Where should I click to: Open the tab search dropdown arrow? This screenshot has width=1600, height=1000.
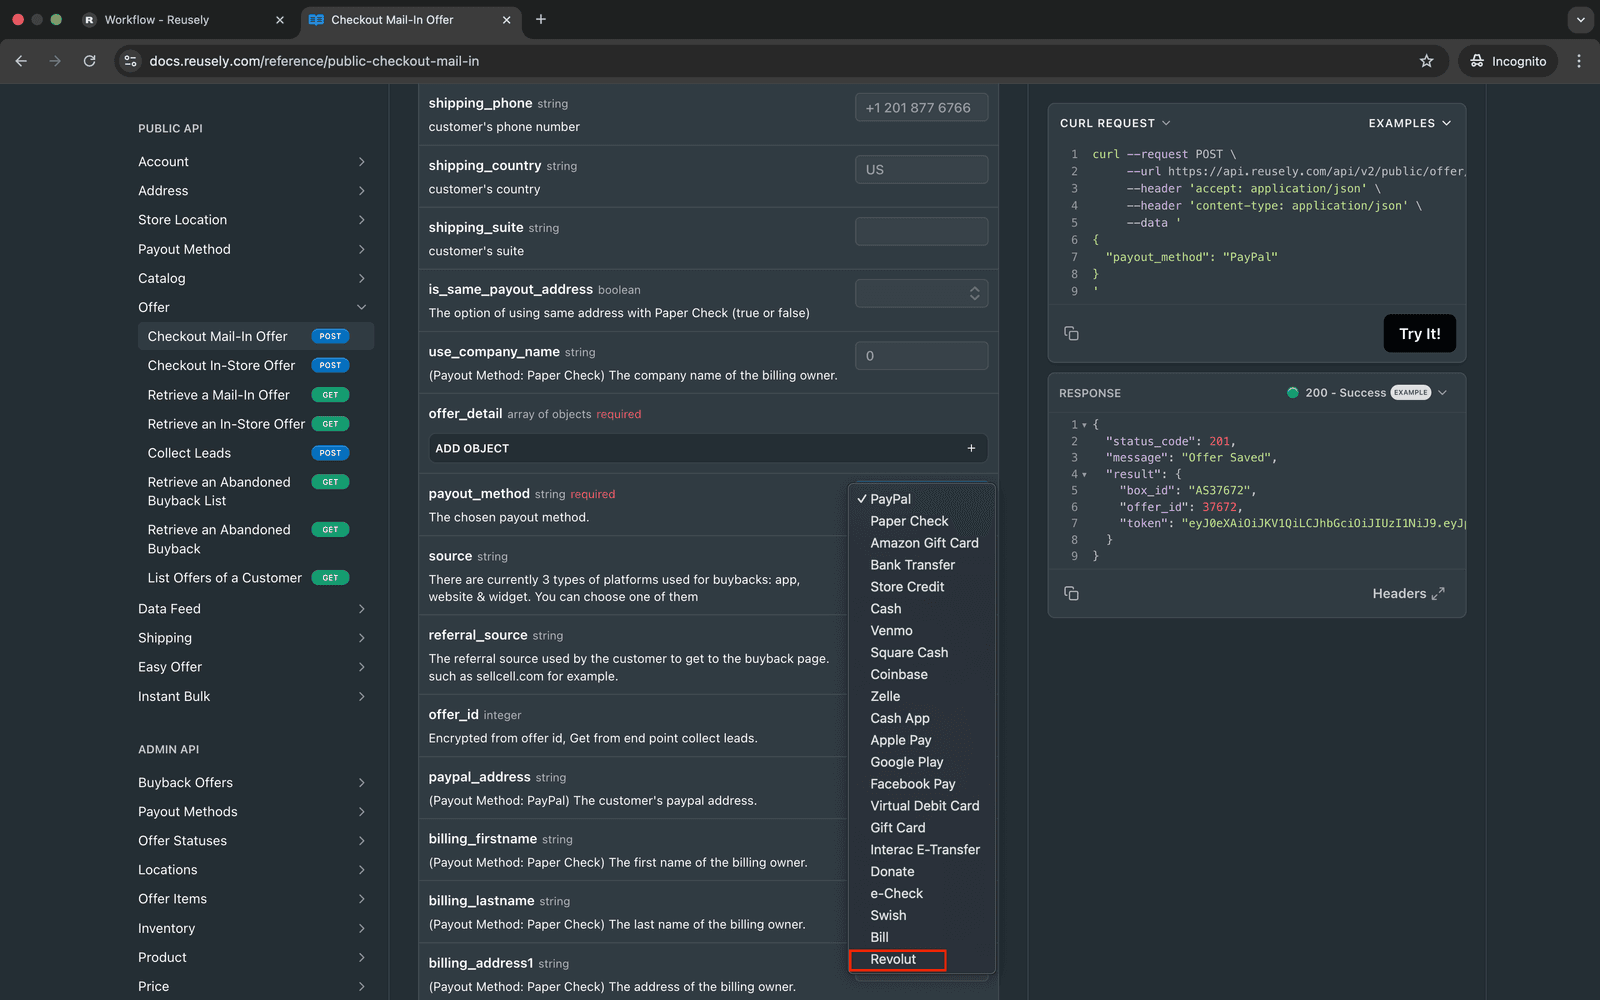pyautogui.click(x=1580, y=19)
